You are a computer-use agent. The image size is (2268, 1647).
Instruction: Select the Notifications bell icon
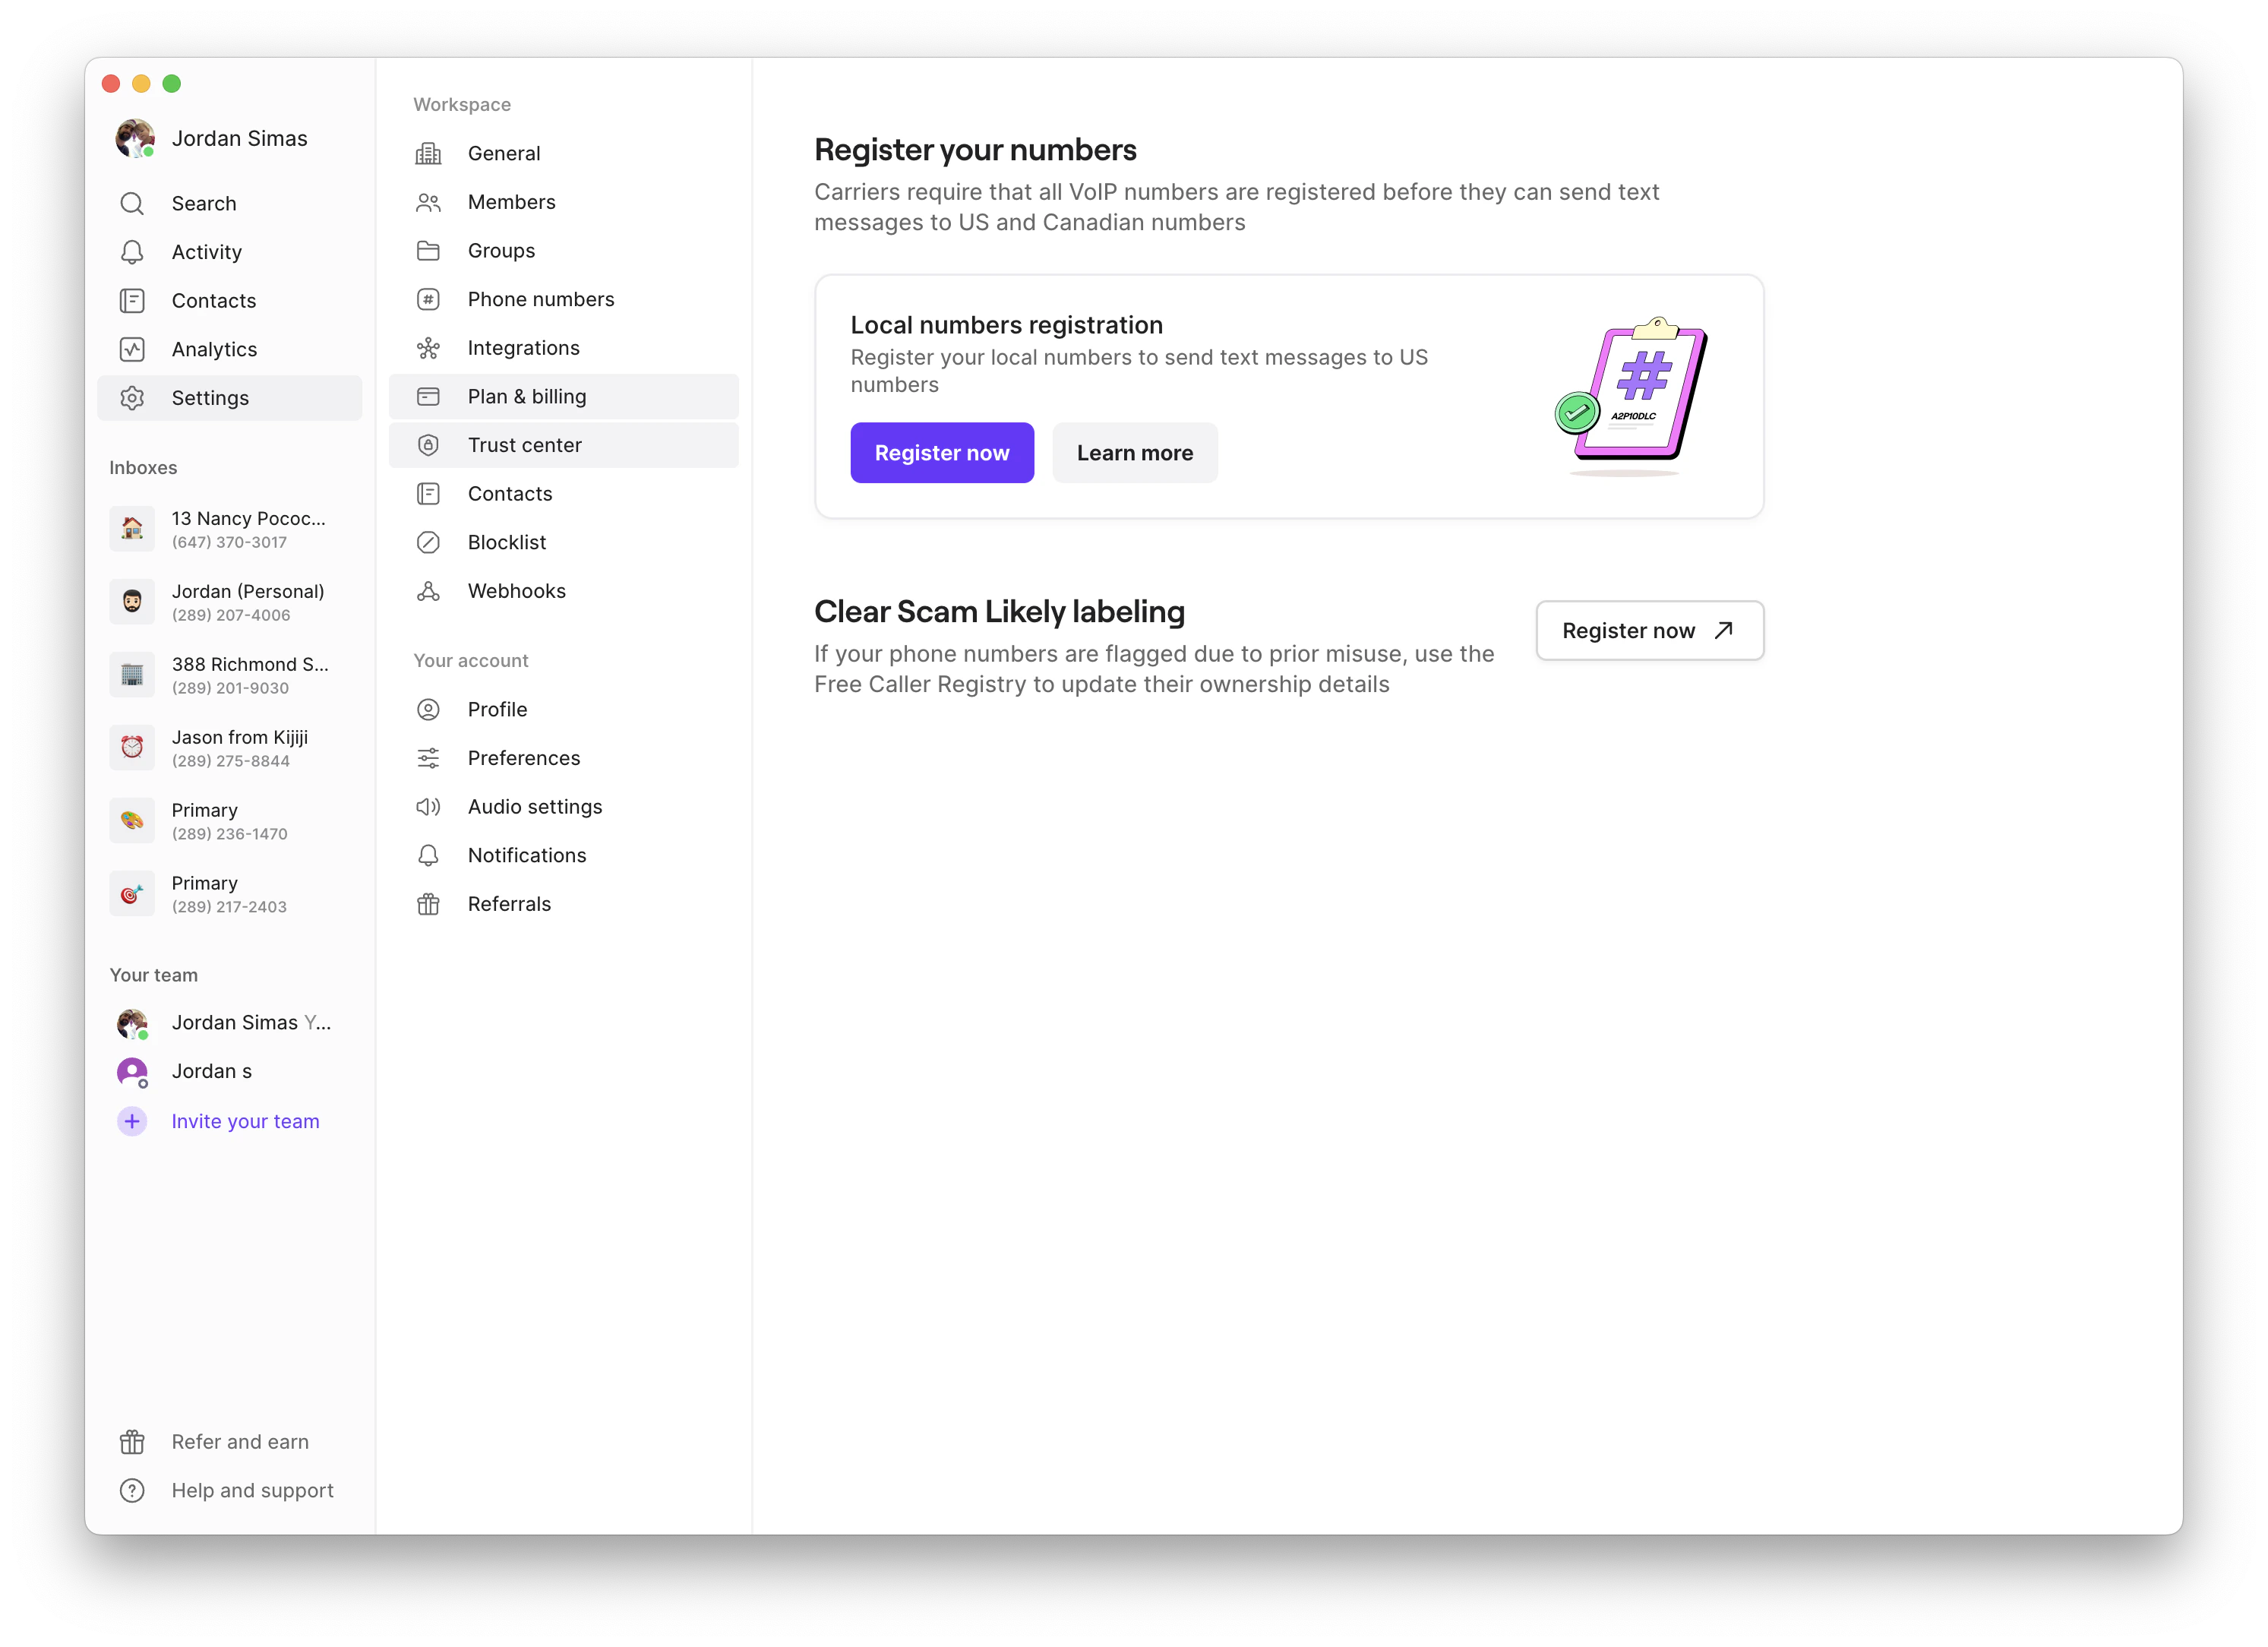(428, 855)
